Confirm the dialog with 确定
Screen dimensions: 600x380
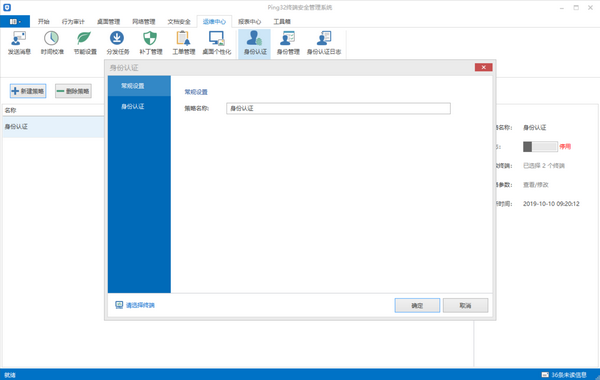(x=417, y=305)
